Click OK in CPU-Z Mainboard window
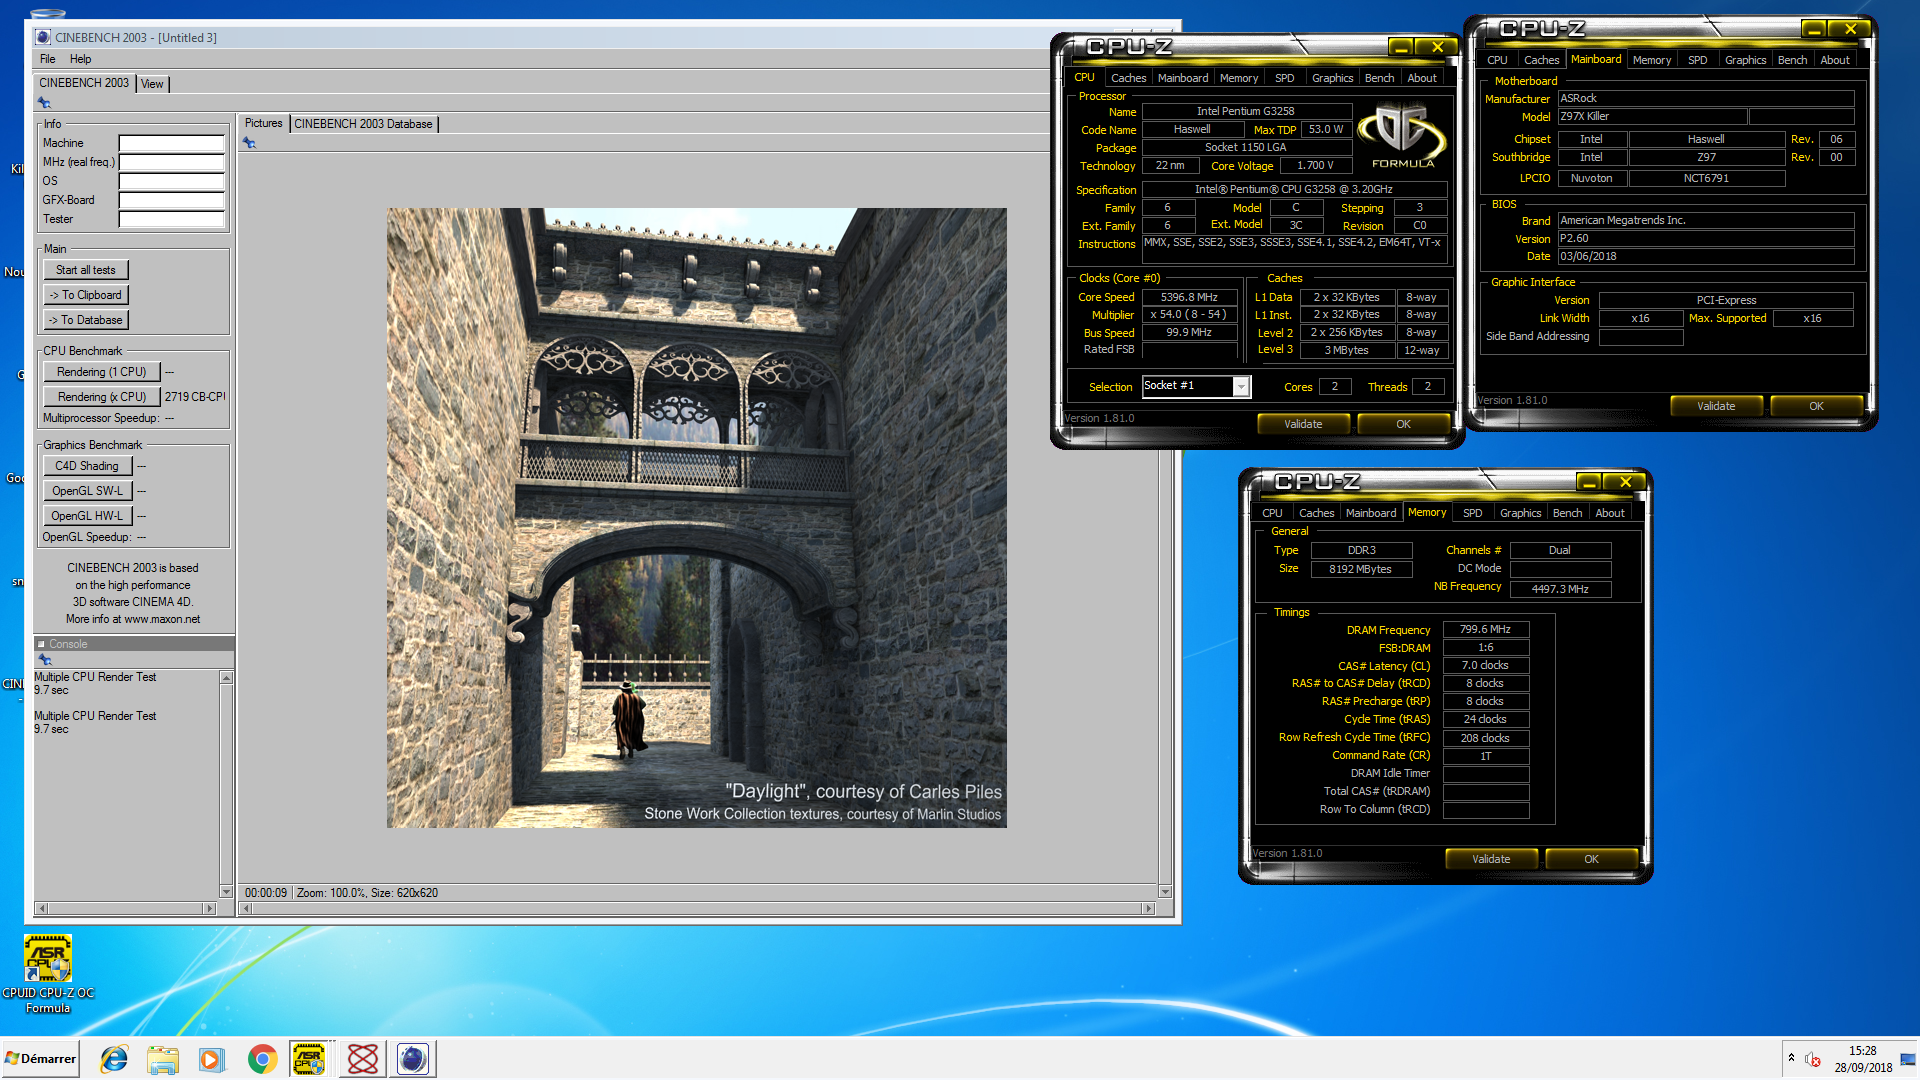 coord(1816,406)
